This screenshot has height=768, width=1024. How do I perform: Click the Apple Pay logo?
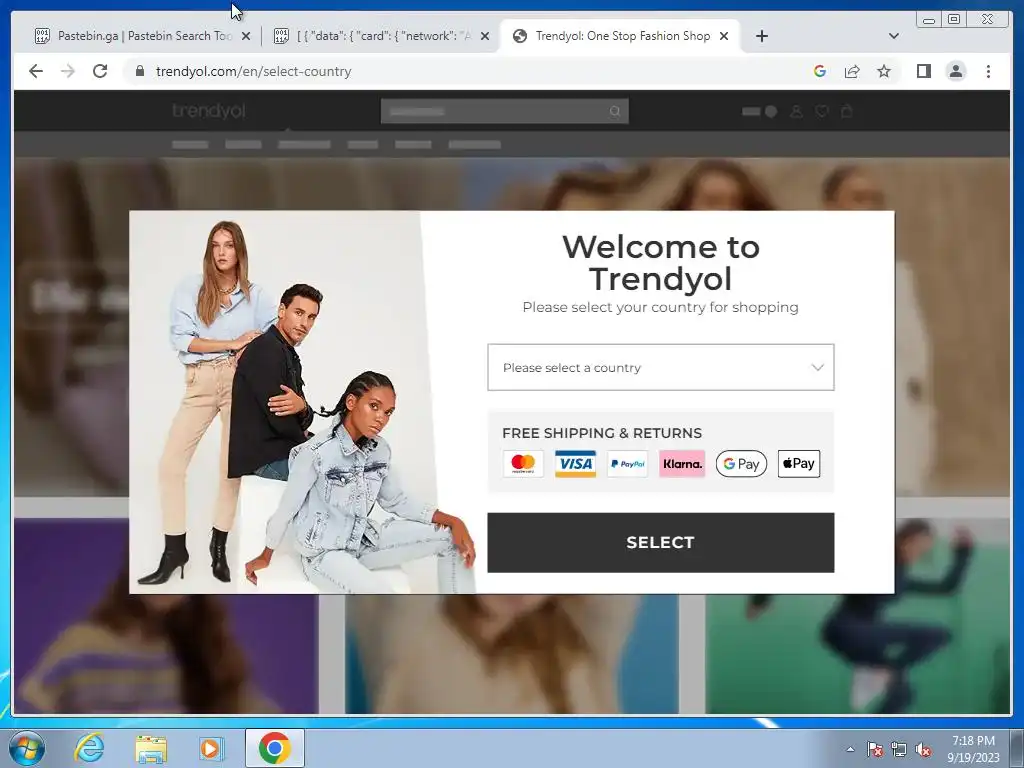(799, 464)
